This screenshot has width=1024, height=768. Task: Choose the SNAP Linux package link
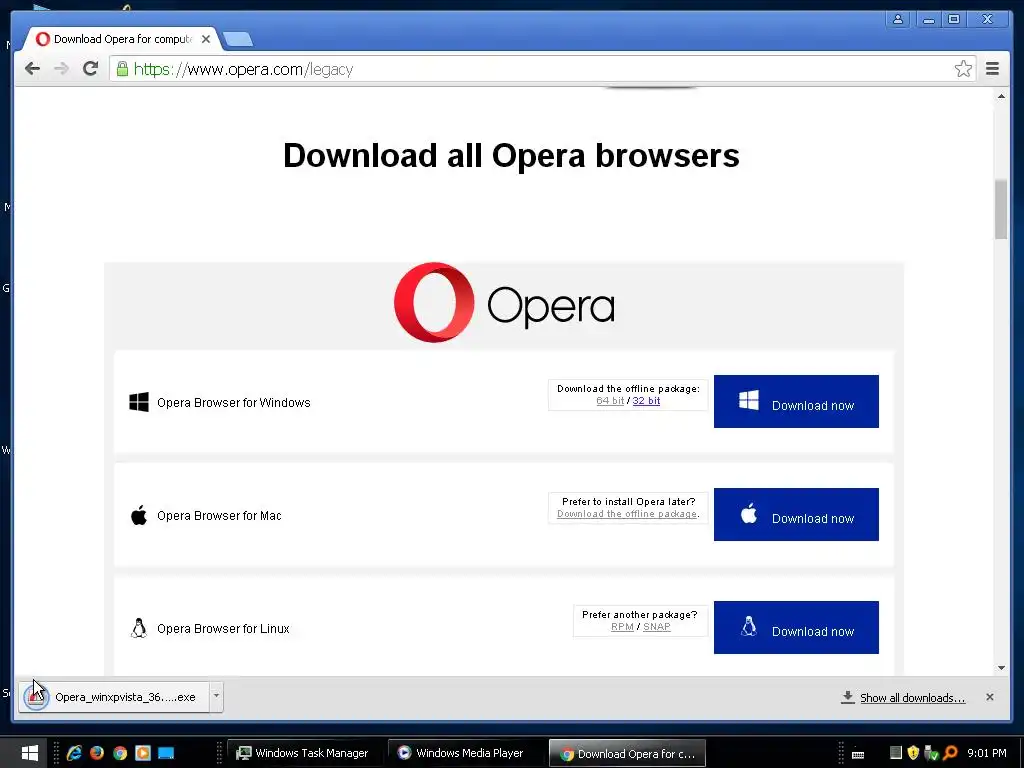656,627
